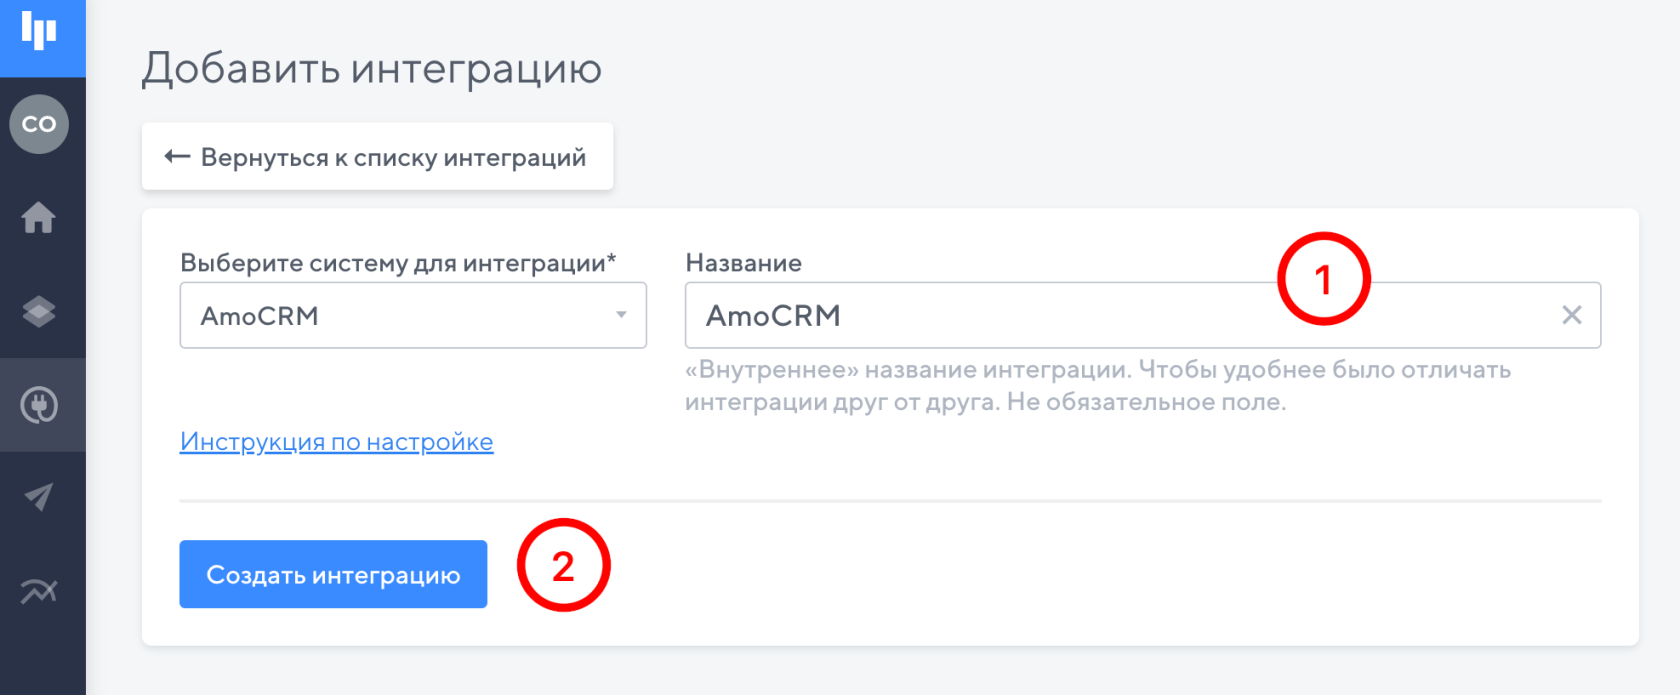Open the AmoCRM integration system dropdown
Image resolution: width=1680 pixels, height=695 pixels.
pyautogui.click(x=400, y=315)
